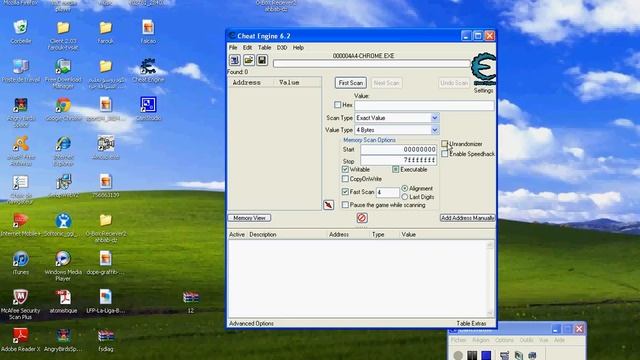The image size is (640, 360).
Task: Open the process list in Cheat Engine
Action: coord(235,60)
